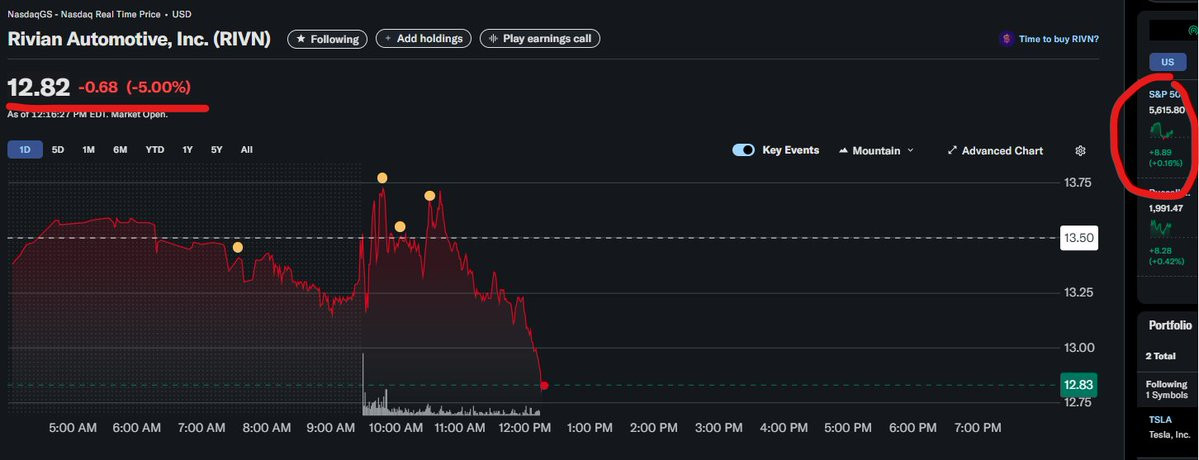Click the 13.25 price axis label
Screen dimensions: 1199x460
1079,293
